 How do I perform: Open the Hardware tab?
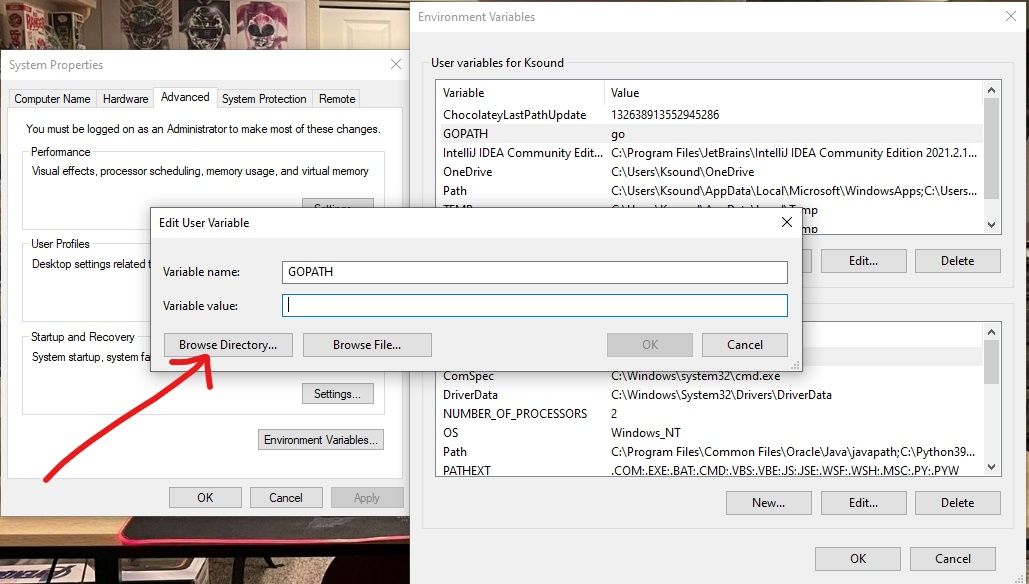(x=126, y=99)
